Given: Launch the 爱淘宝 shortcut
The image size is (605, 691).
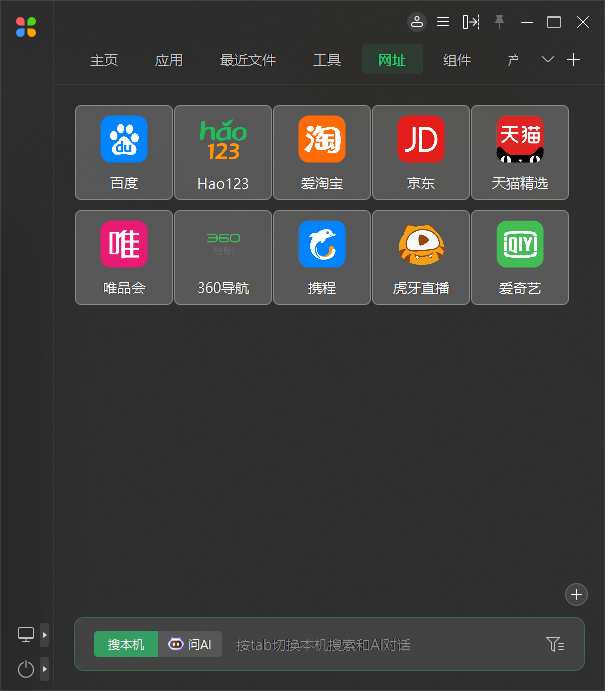Looking at the screenshot, I should [x=322, y=152].
